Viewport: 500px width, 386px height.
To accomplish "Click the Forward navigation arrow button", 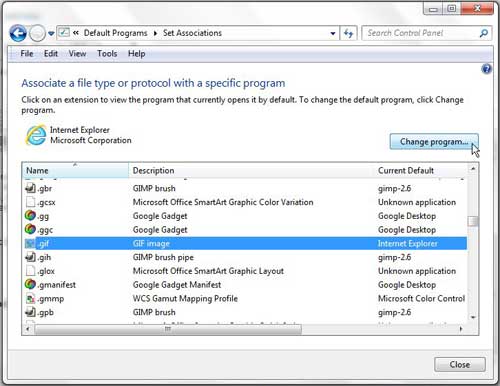I will pos(37,33).
